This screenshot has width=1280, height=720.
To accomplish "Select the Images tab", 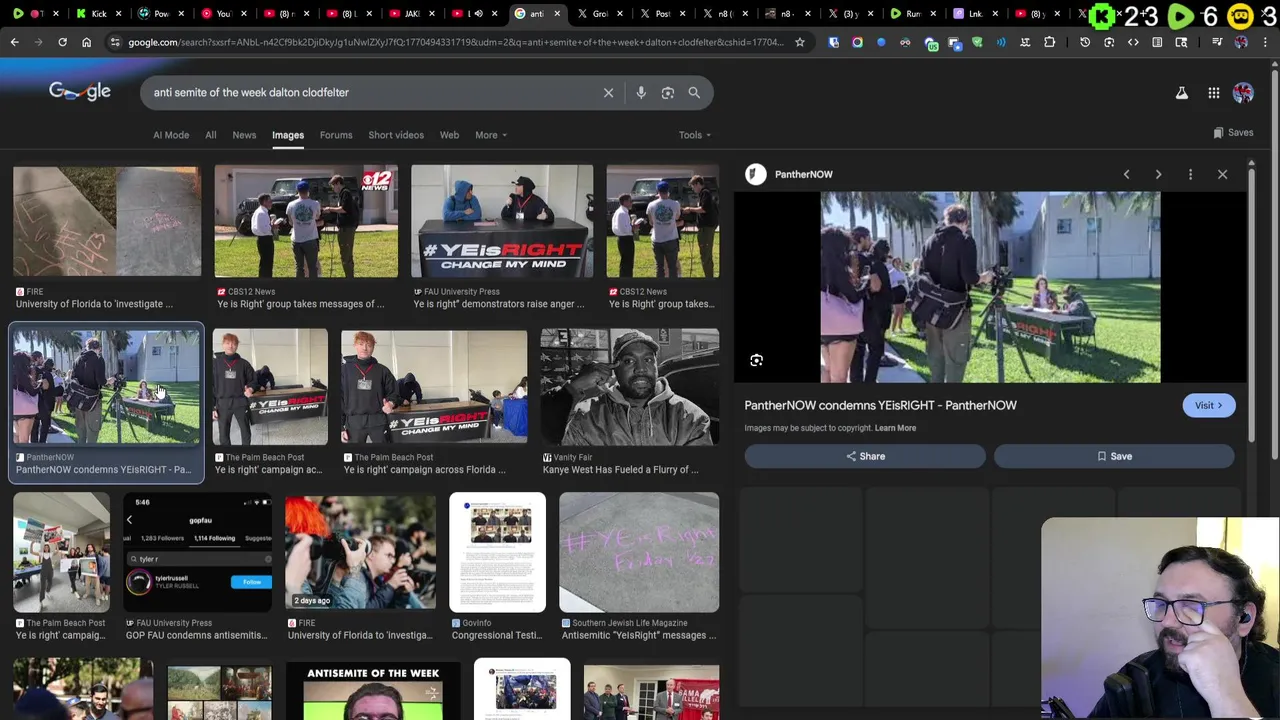I will (x=288, y=135).
